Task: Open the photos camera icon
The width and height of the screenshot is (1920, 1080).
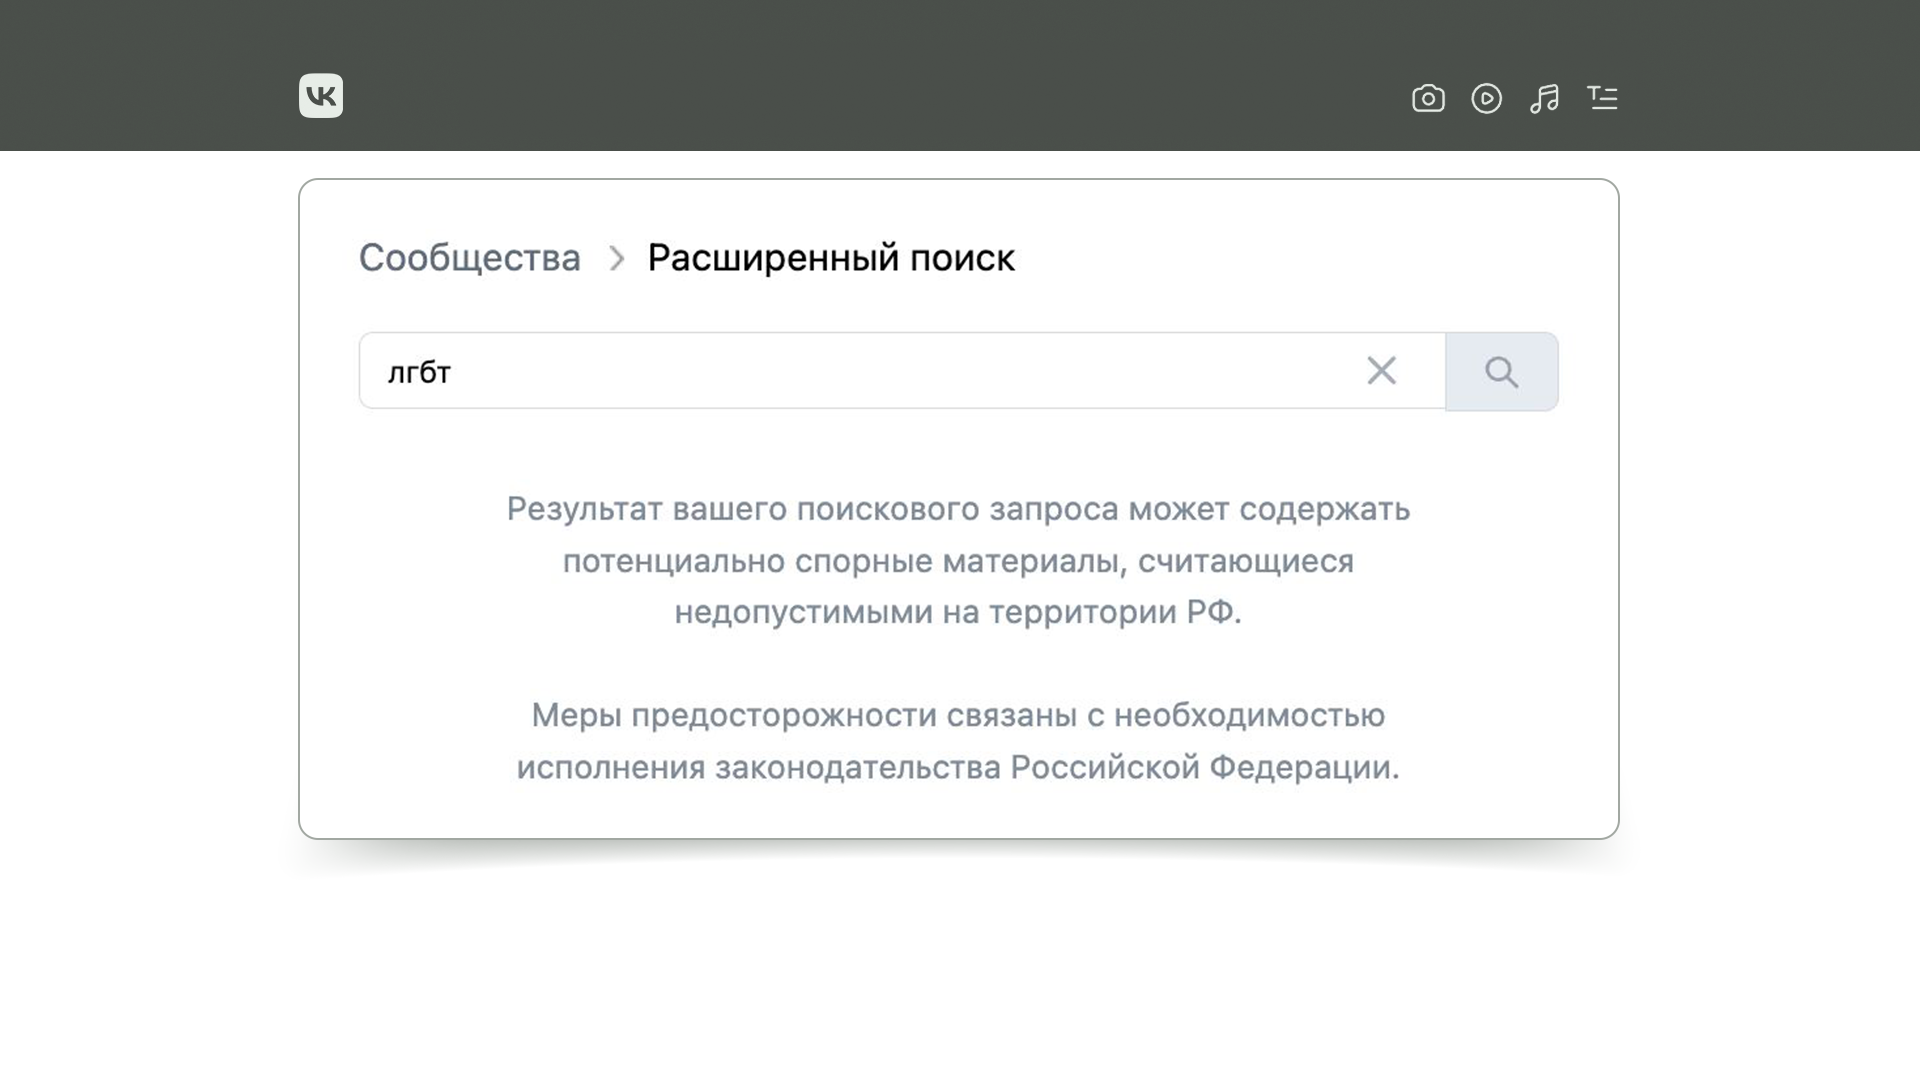Action: point(1428,98)
